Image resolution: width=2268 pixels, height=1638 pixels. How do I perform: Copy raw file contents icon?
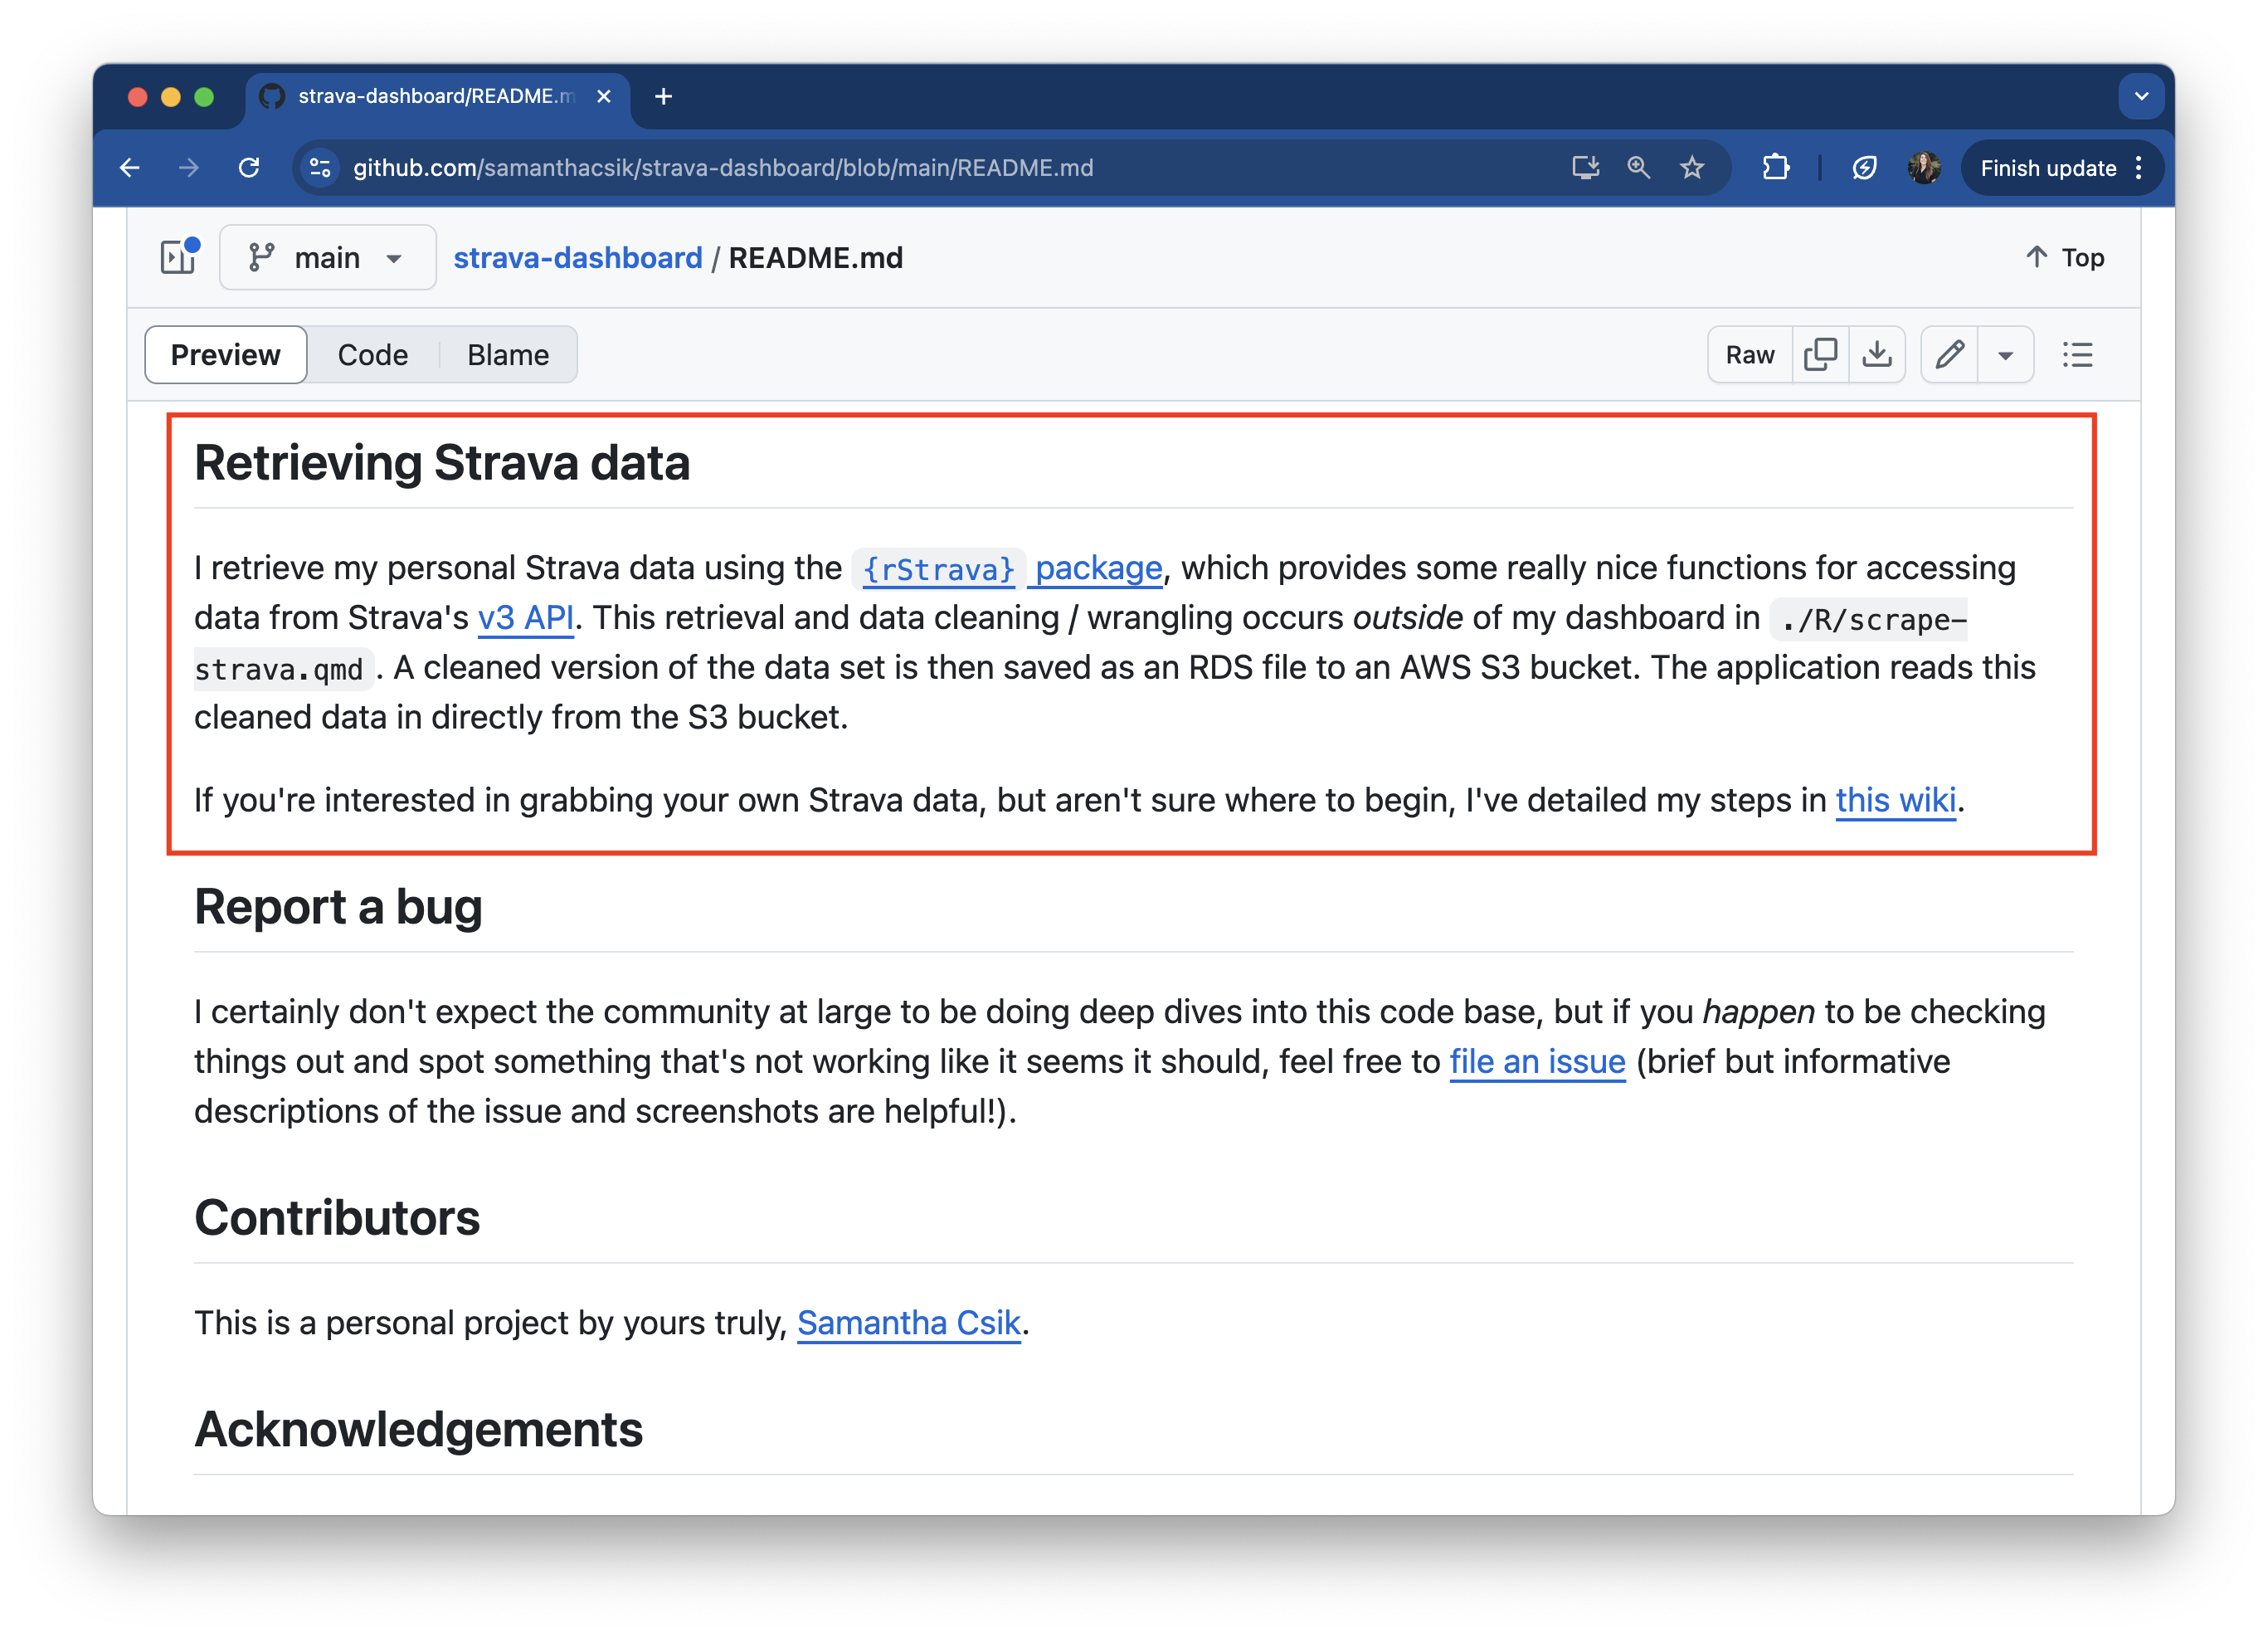click(x=1820, y=355)
